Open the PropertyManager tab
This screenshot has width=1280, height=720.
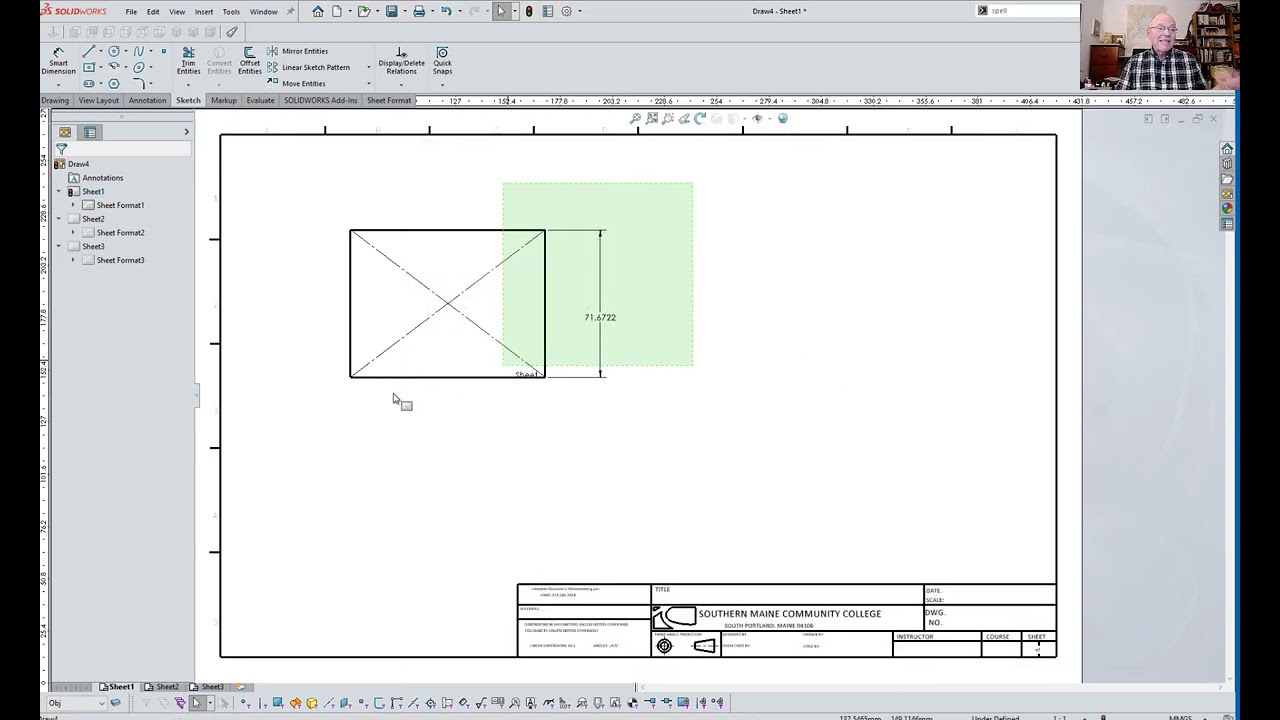pos(90,132)
